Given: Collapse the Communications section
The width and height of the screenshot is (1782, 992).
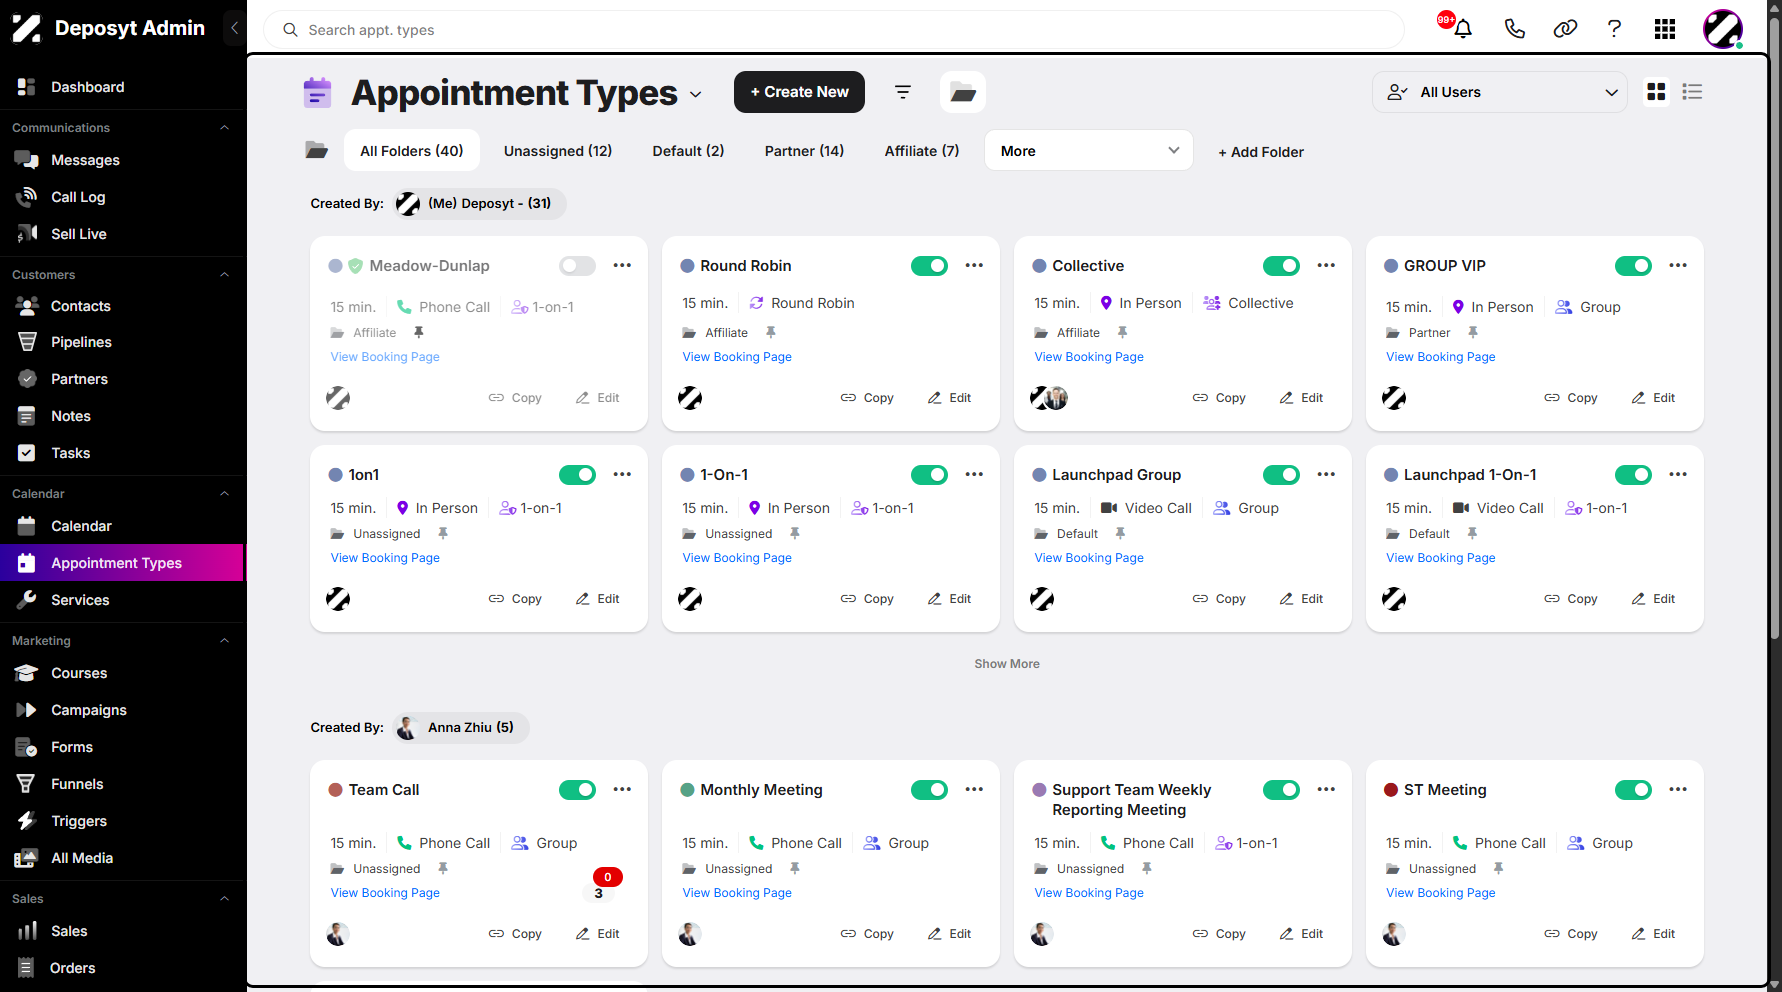Looking at the screenshot, I should coord(224,128).
